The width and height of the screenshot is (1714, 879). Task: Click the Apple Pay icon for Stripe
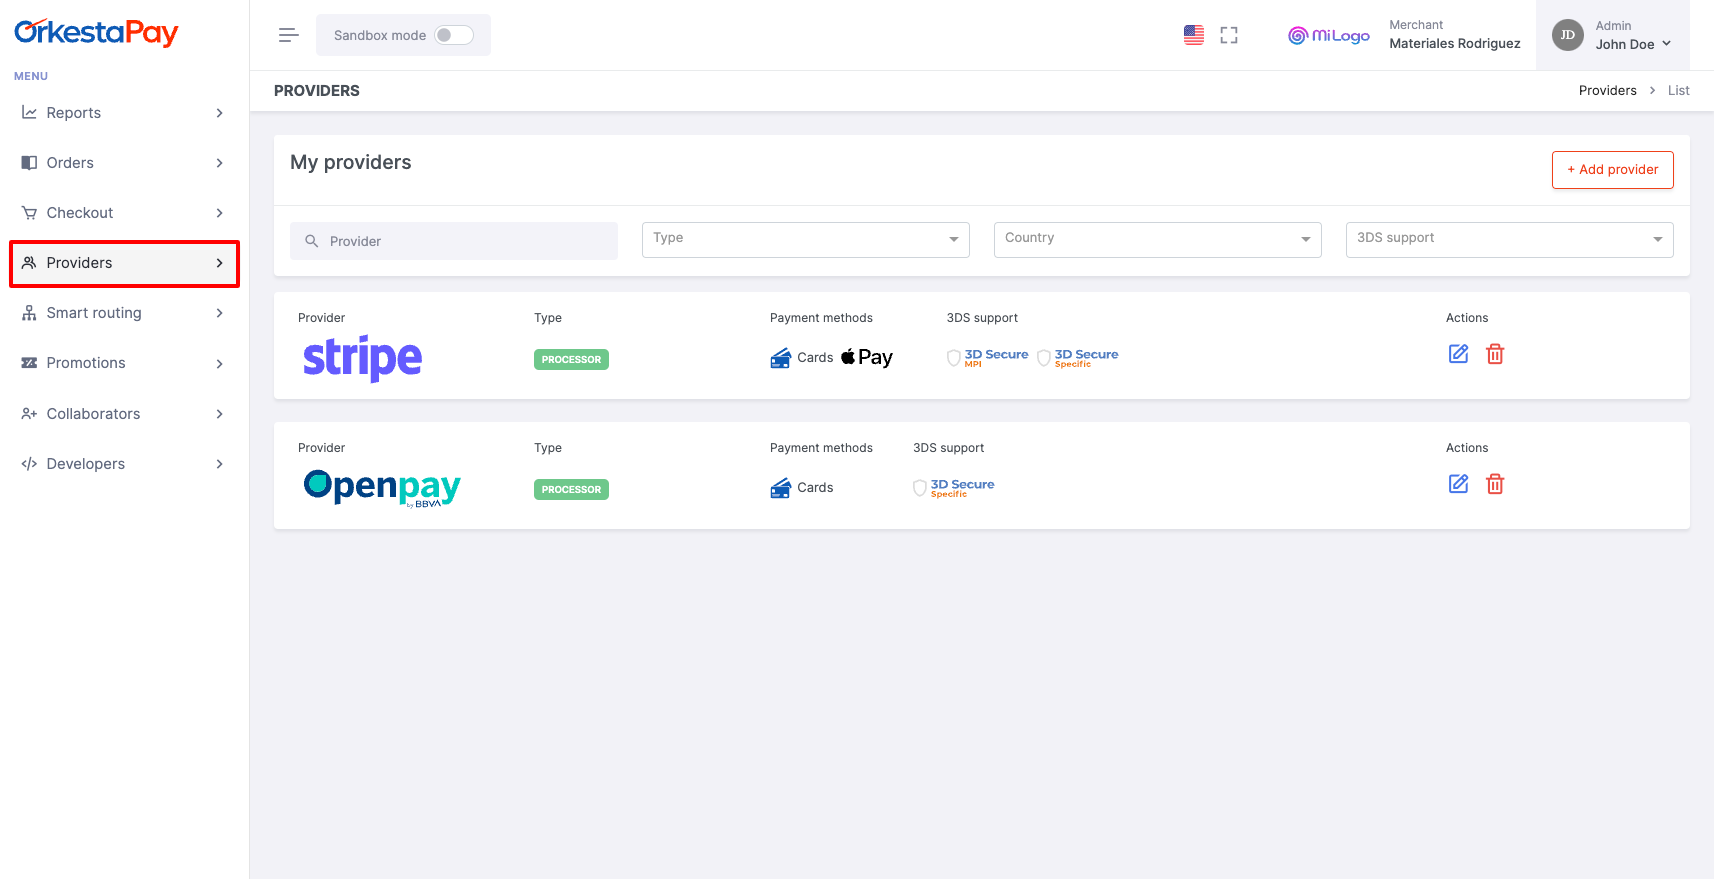[867, 357]
